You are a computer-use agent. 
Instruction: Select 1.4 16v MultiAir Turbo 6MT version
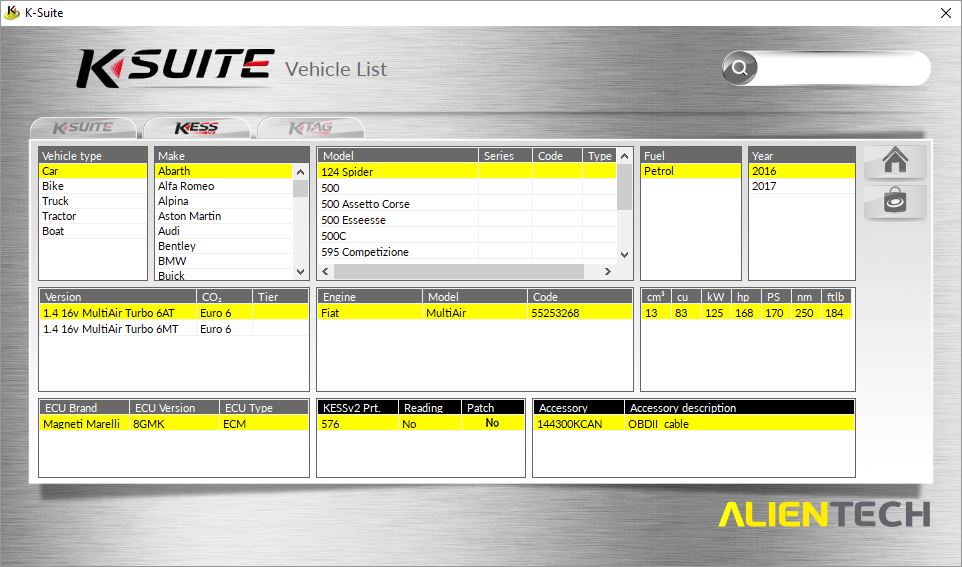coord(109,328)
